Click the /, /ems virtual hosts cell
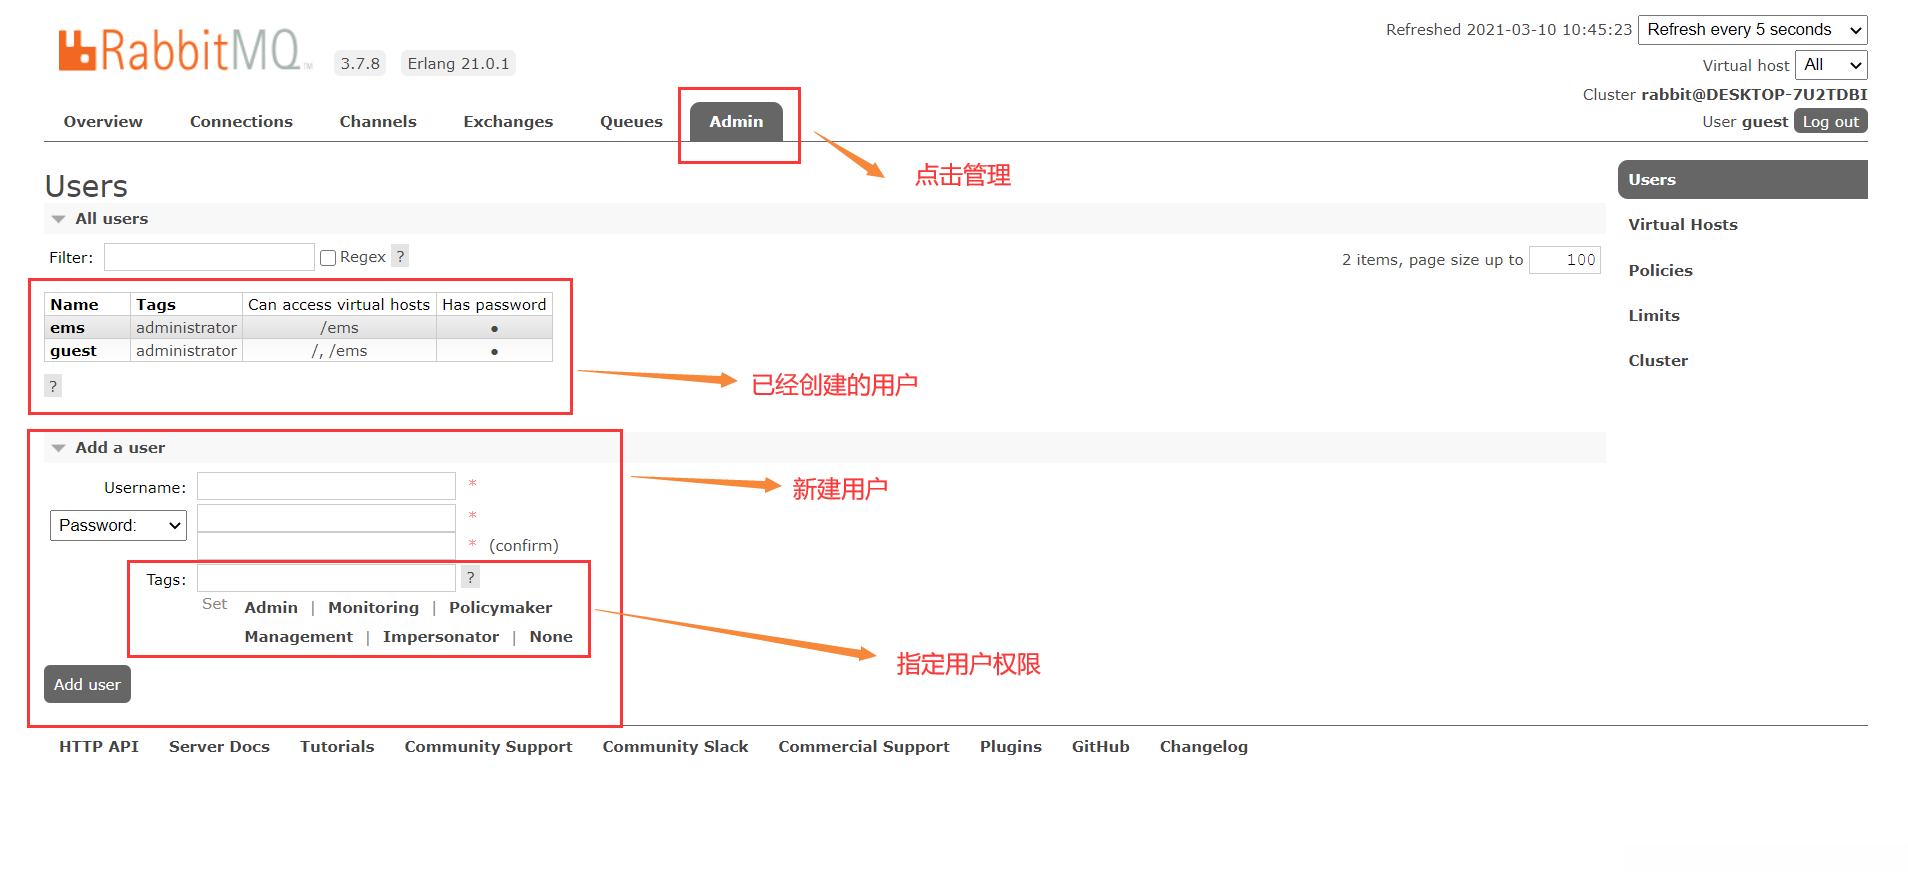The height and width of the screenshot is (878, 1908). pyautogui.click(x=339, y=351)
